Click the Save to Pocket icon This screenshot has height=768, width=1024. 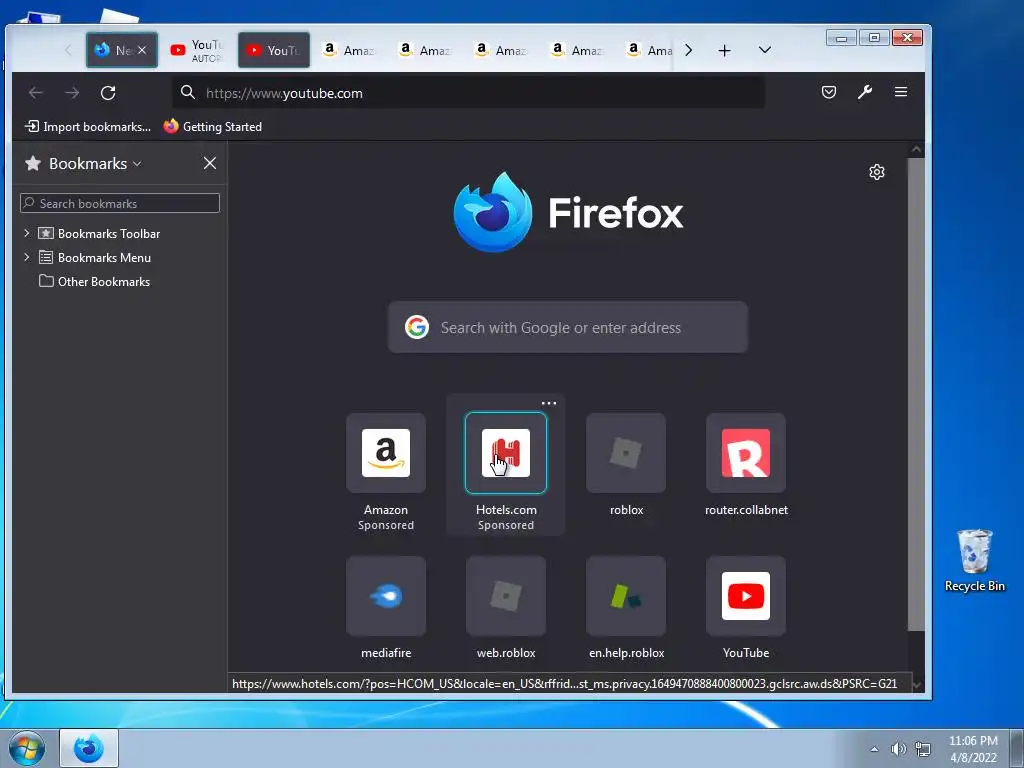click(829, 92)
